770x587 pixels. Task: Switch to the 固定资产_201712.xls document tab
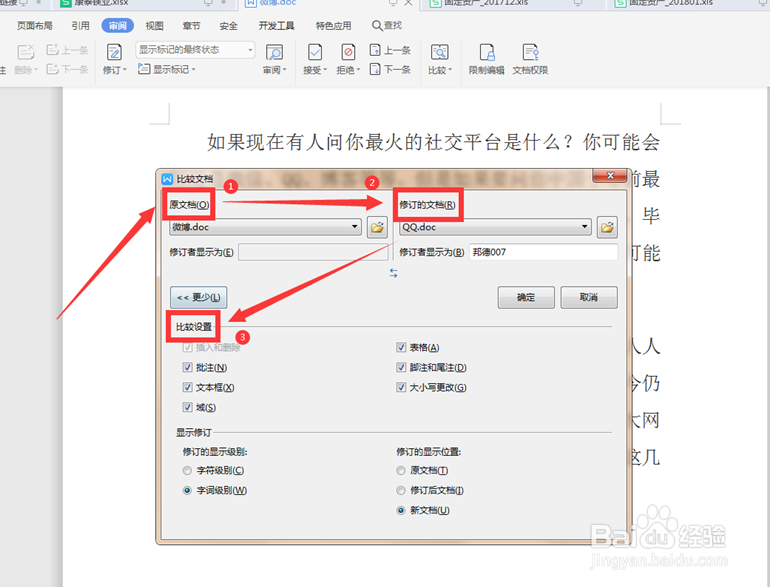point(511,4)
